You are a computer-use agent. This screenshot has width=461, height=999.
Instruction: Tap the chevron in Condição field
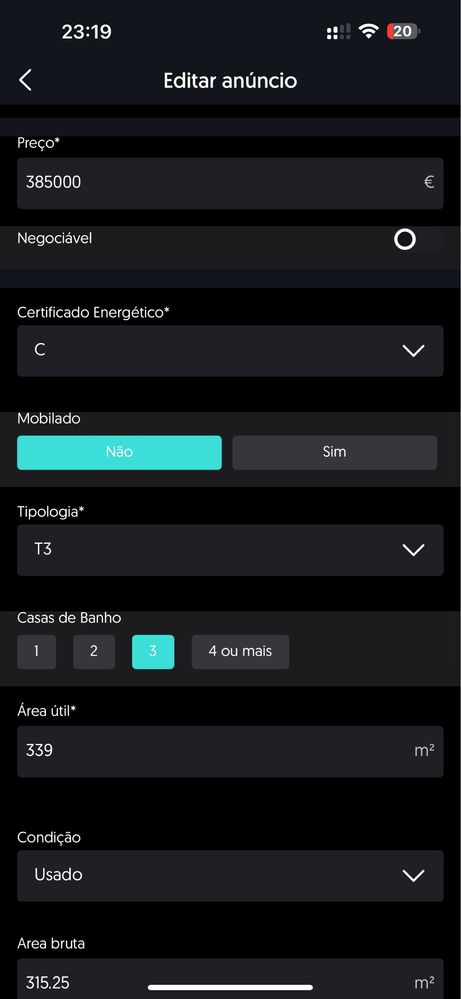click(414, 876)
